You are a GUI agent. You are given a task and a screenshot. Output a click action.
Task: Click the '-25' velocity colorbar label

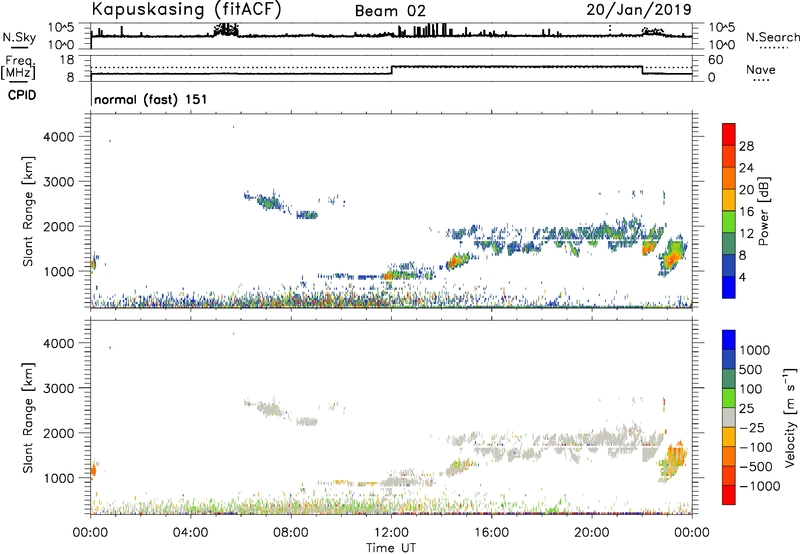coord(753,427)
